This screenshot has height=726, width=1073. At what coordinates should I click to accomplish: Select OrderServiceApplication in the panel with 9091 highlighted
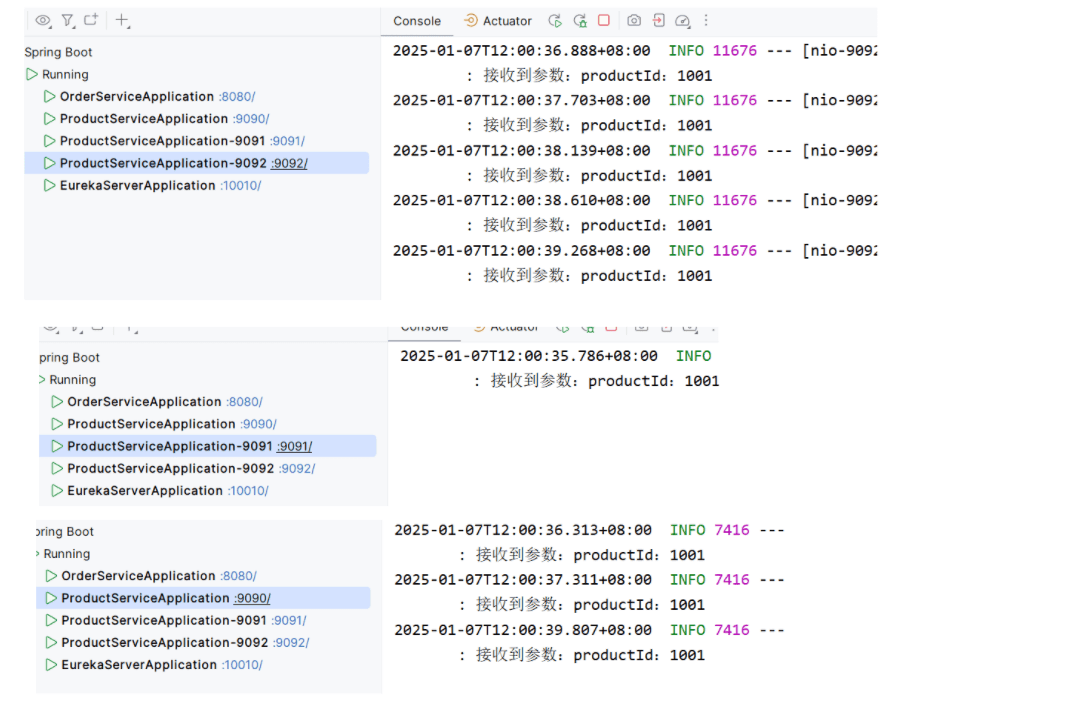144,402
